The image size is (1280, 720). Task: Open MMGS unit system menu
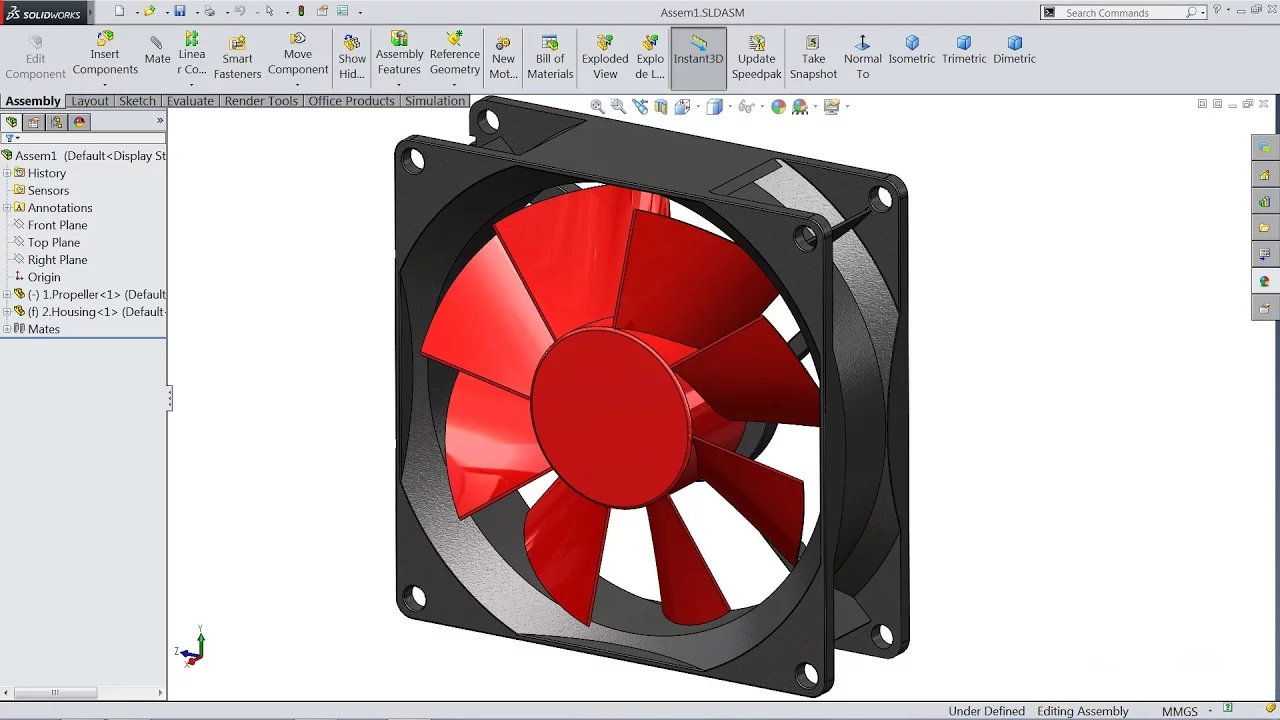click(x=1186, y=711)
